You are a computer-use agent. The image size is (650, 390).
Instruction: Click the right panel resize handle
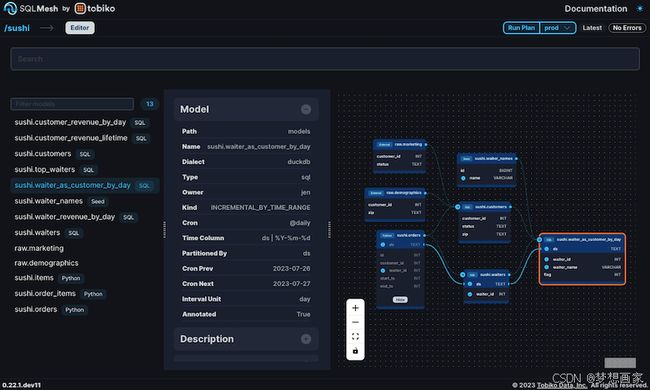[329, 230]
